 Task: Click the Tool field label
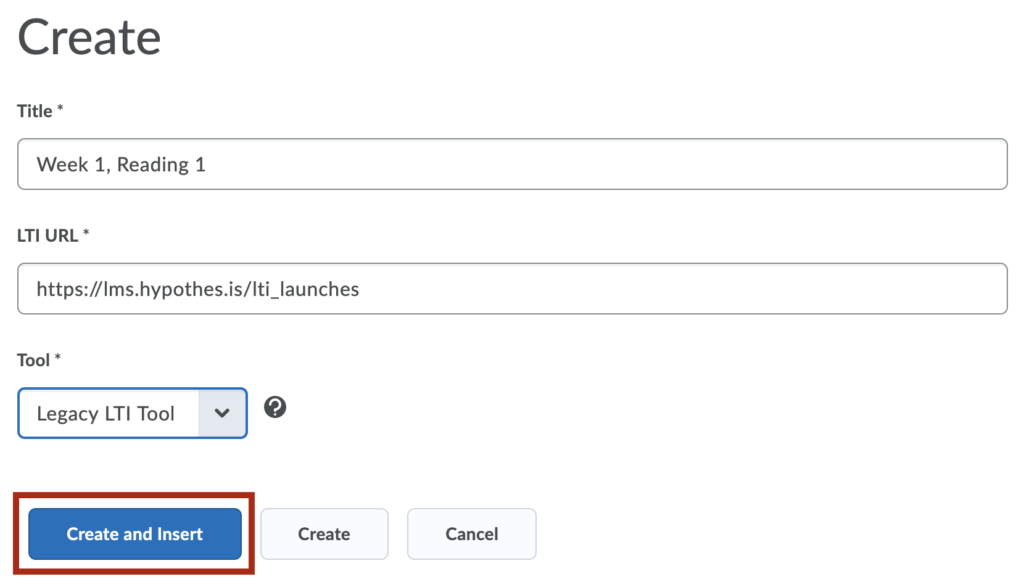tap(33, 360)
